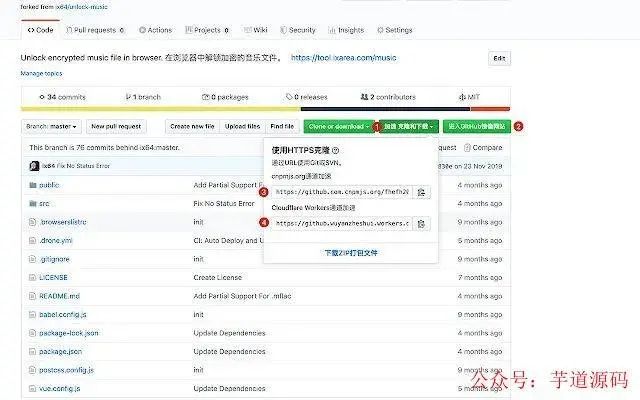640x400 pixels.
Task: Click the LICENSE file icon
Action: click(33, 278)
